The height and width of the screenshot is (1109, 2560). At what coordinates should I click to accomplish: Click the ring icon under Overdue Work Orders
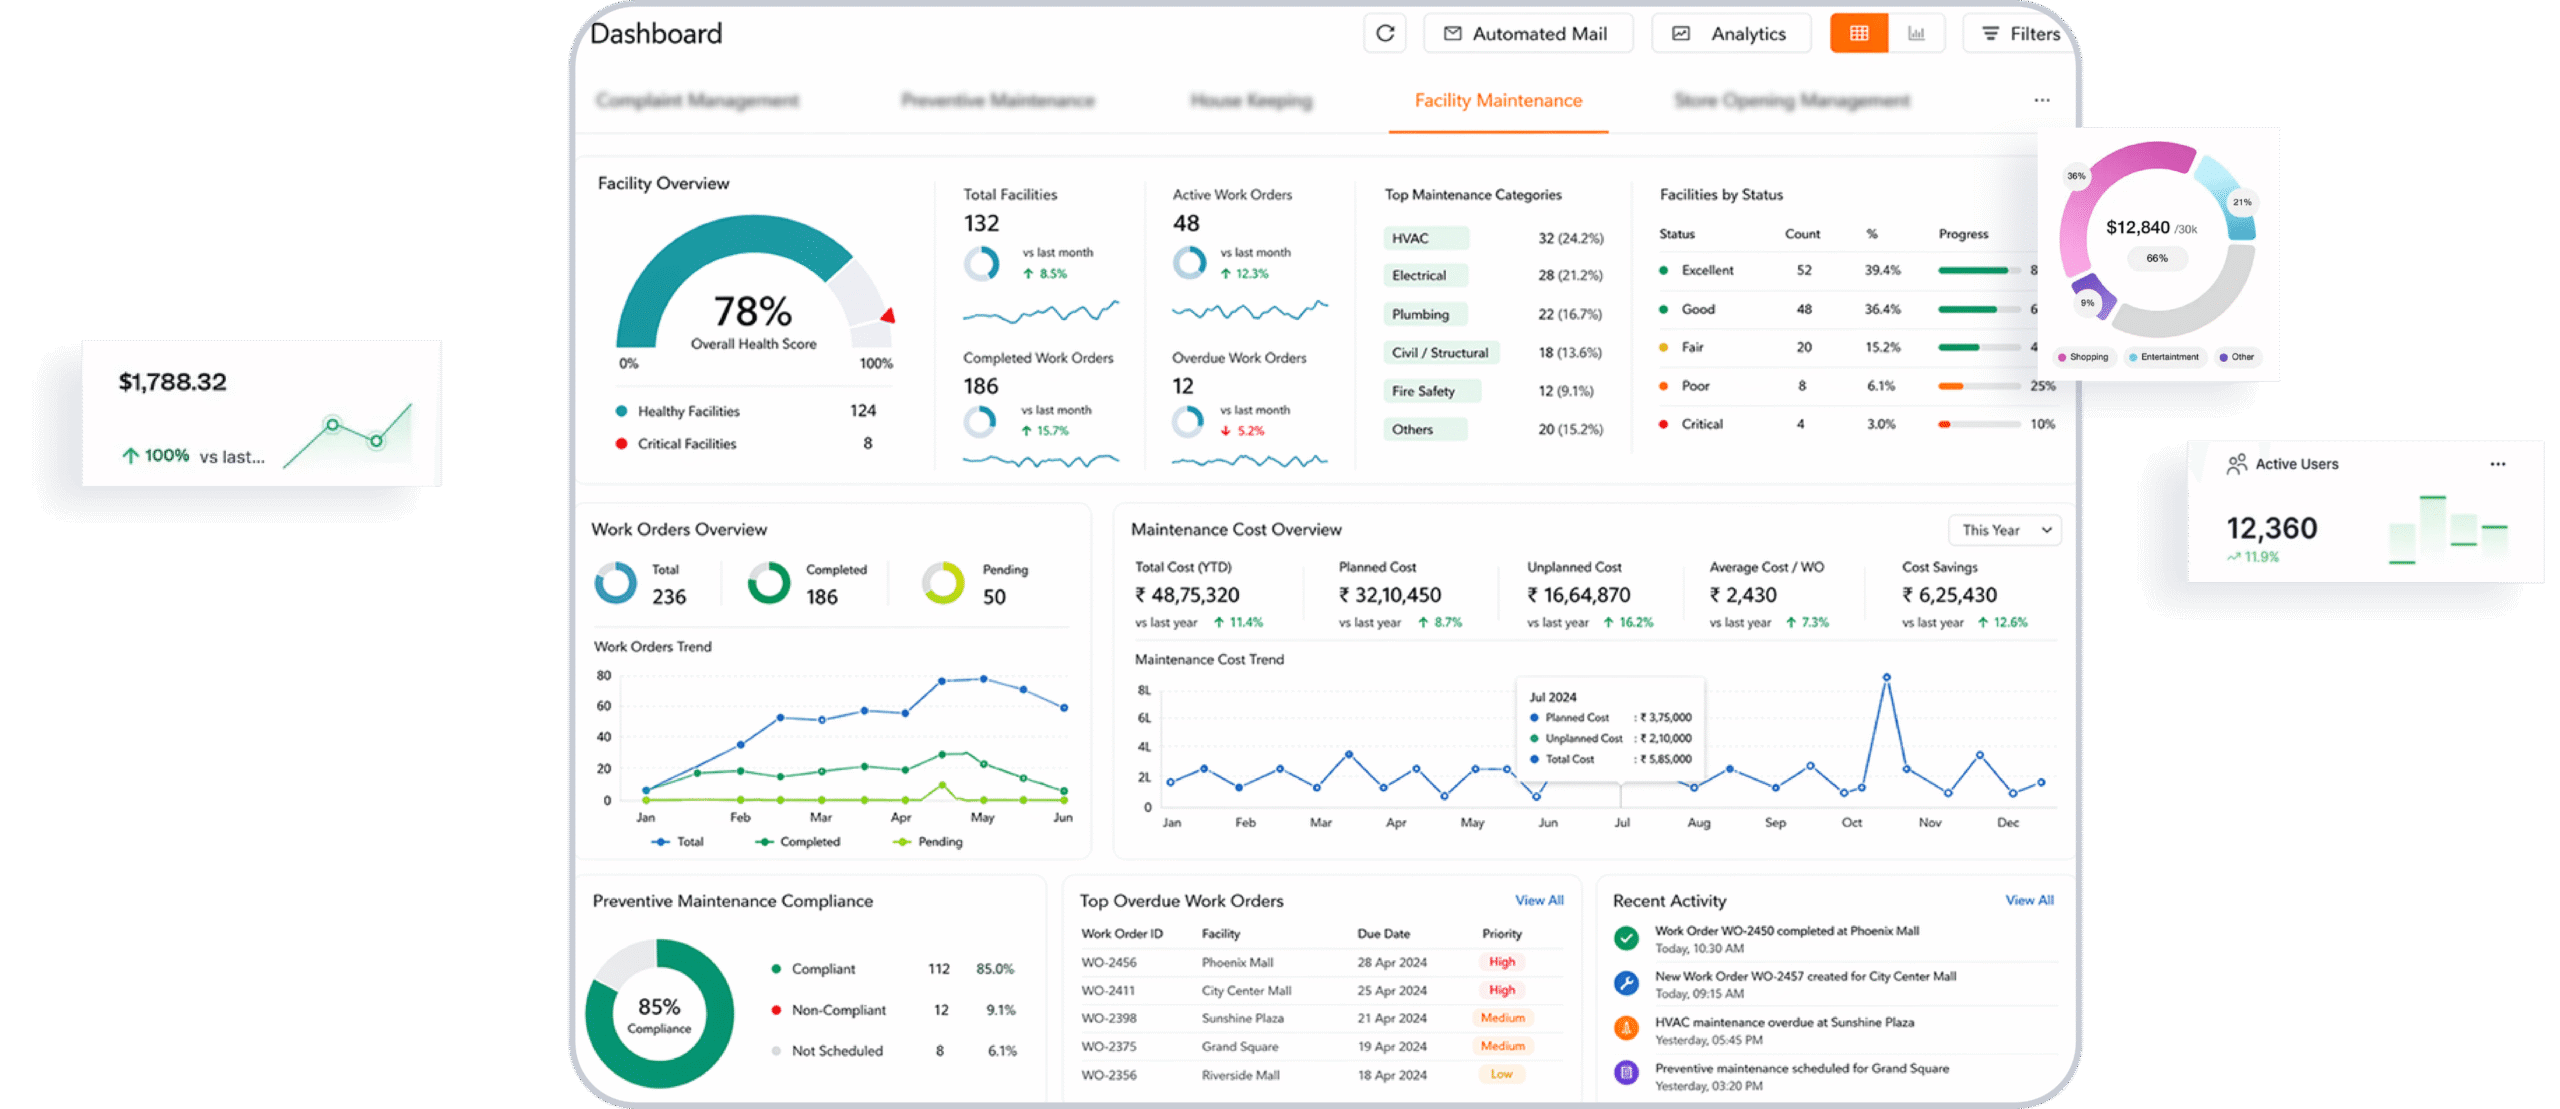[1188, 421]
